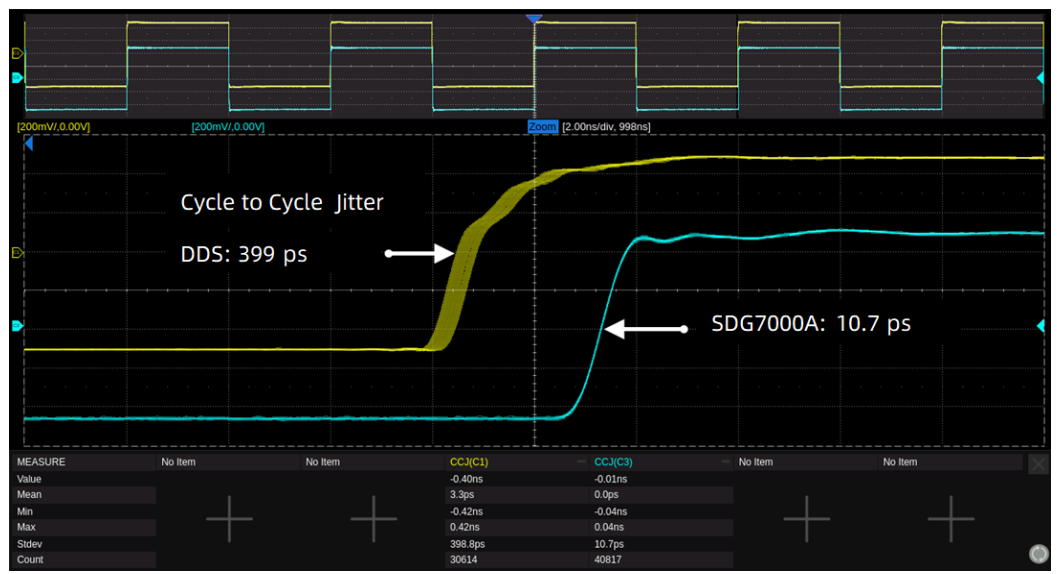Click the cyan trigger level arrow on right edge

[x=1041, y=326]
